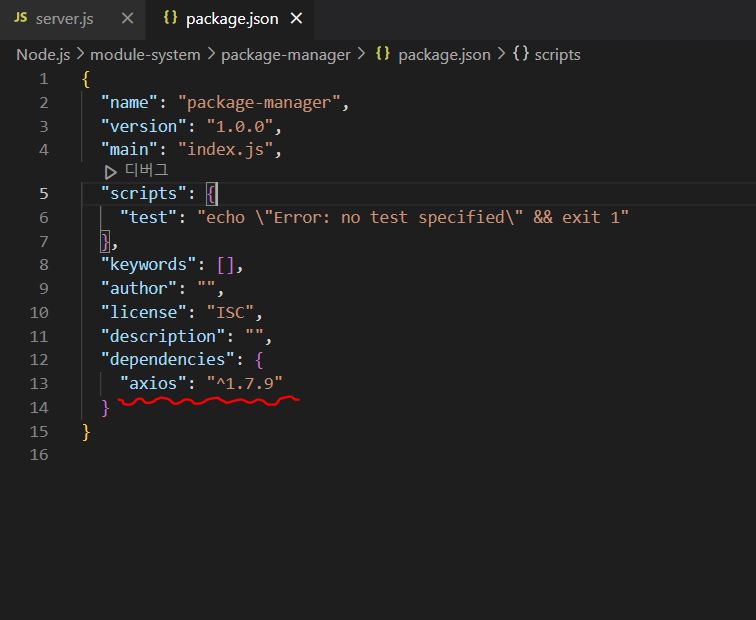This screenshot has width=756, height=620.
Task: Click the "ISC" license value
Action: click(x=230, y=312)
